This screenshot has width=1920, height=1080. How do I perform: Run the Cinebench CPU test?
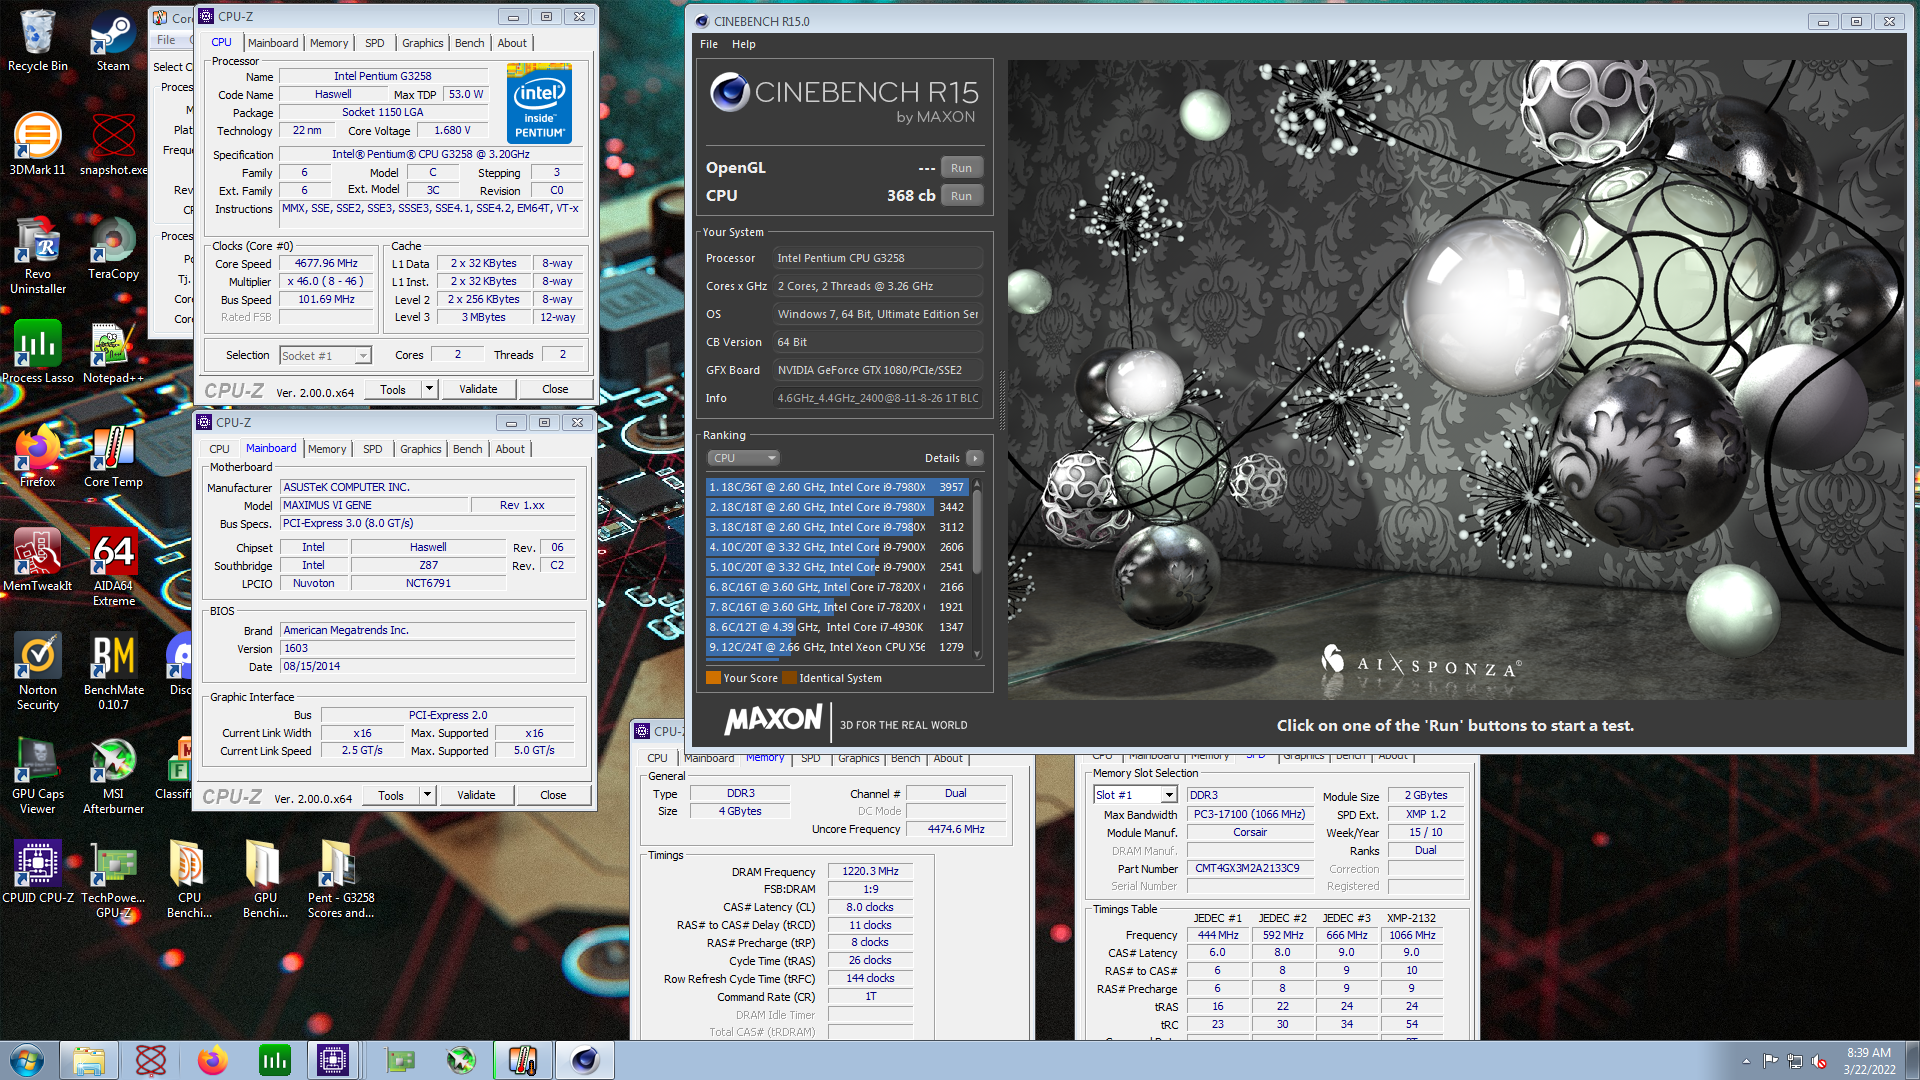point(961,196)
